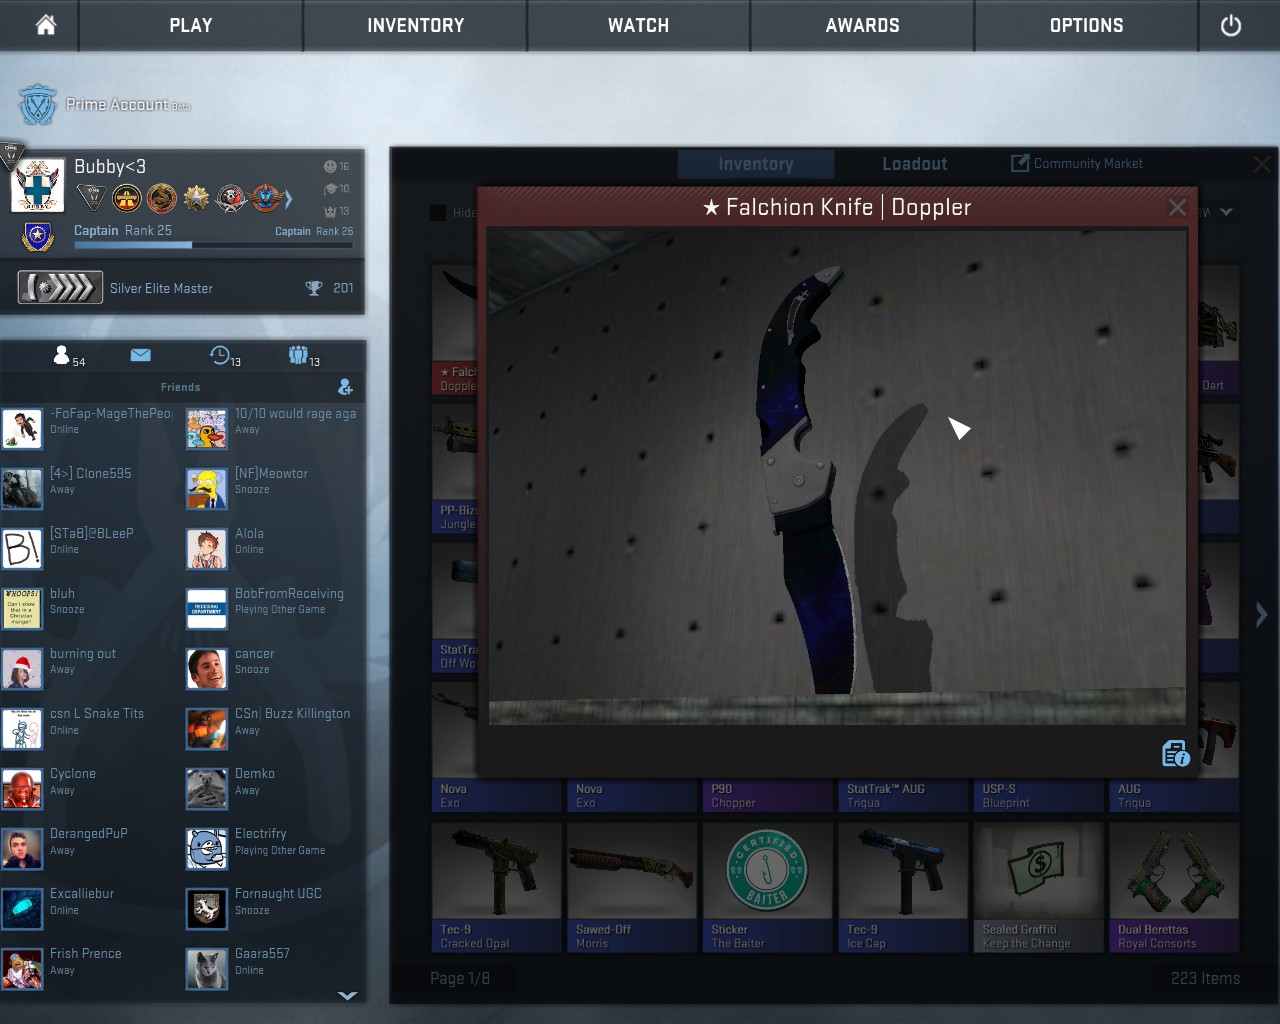
Task: Select the Sawed-Off Morris item
Action: pos(632,887)
